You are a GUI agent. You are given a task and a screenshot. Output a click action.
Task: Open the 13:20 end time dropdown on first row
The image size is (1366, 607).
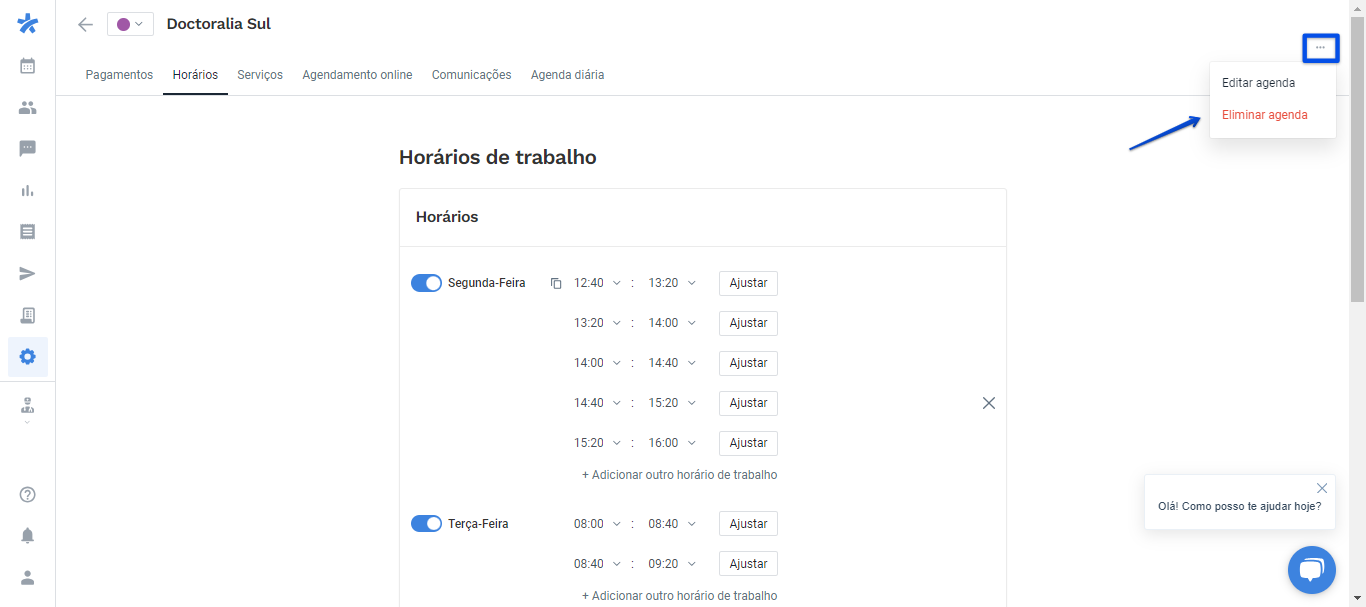click(x=672, y=283)
